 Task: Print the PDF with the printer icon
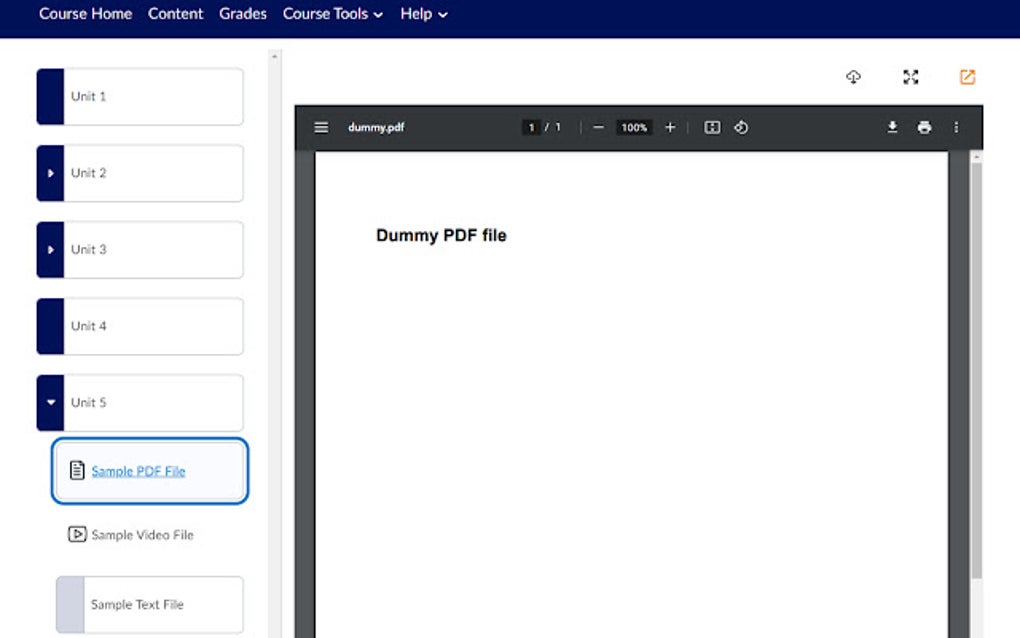tap(923, 127)
